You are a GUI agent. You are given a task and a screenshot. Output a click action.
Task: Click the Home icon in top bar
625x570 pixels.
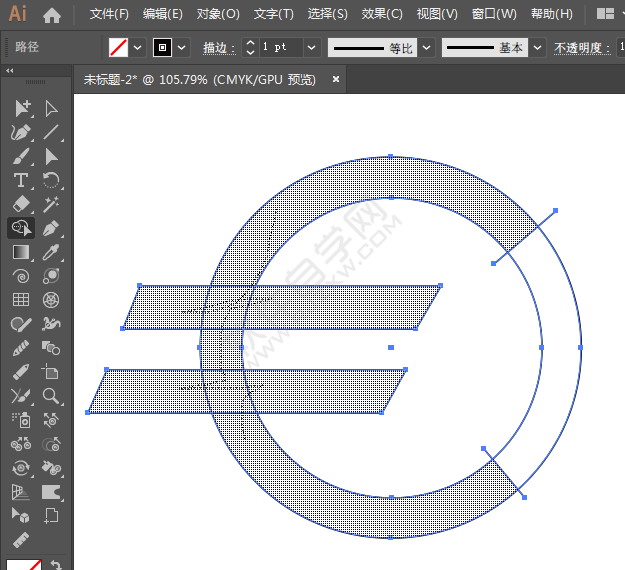[x=52, y=14]
